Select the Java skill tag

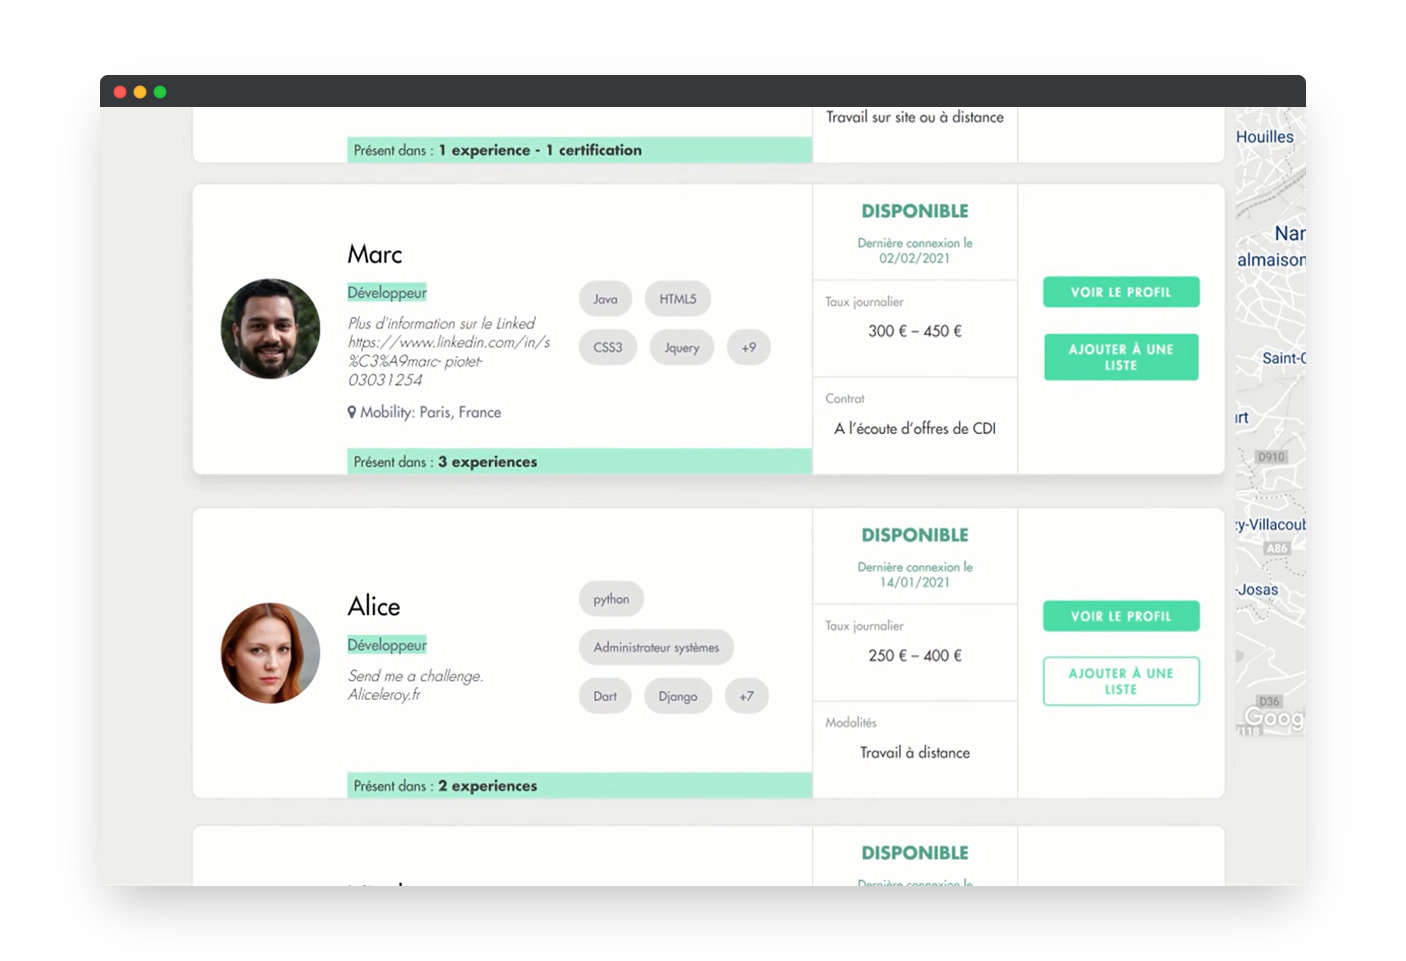[605, 299]
